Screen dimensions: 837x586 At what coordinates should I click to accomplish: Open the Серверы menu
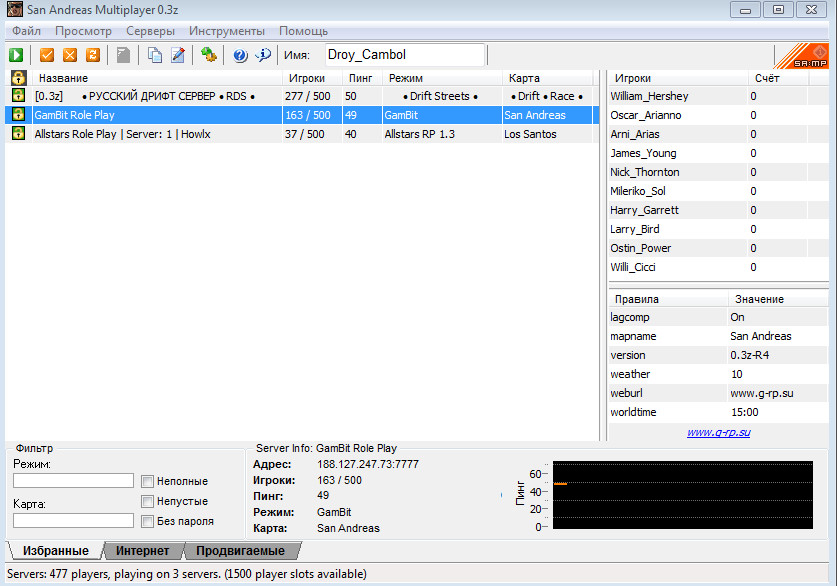[151, 31]
